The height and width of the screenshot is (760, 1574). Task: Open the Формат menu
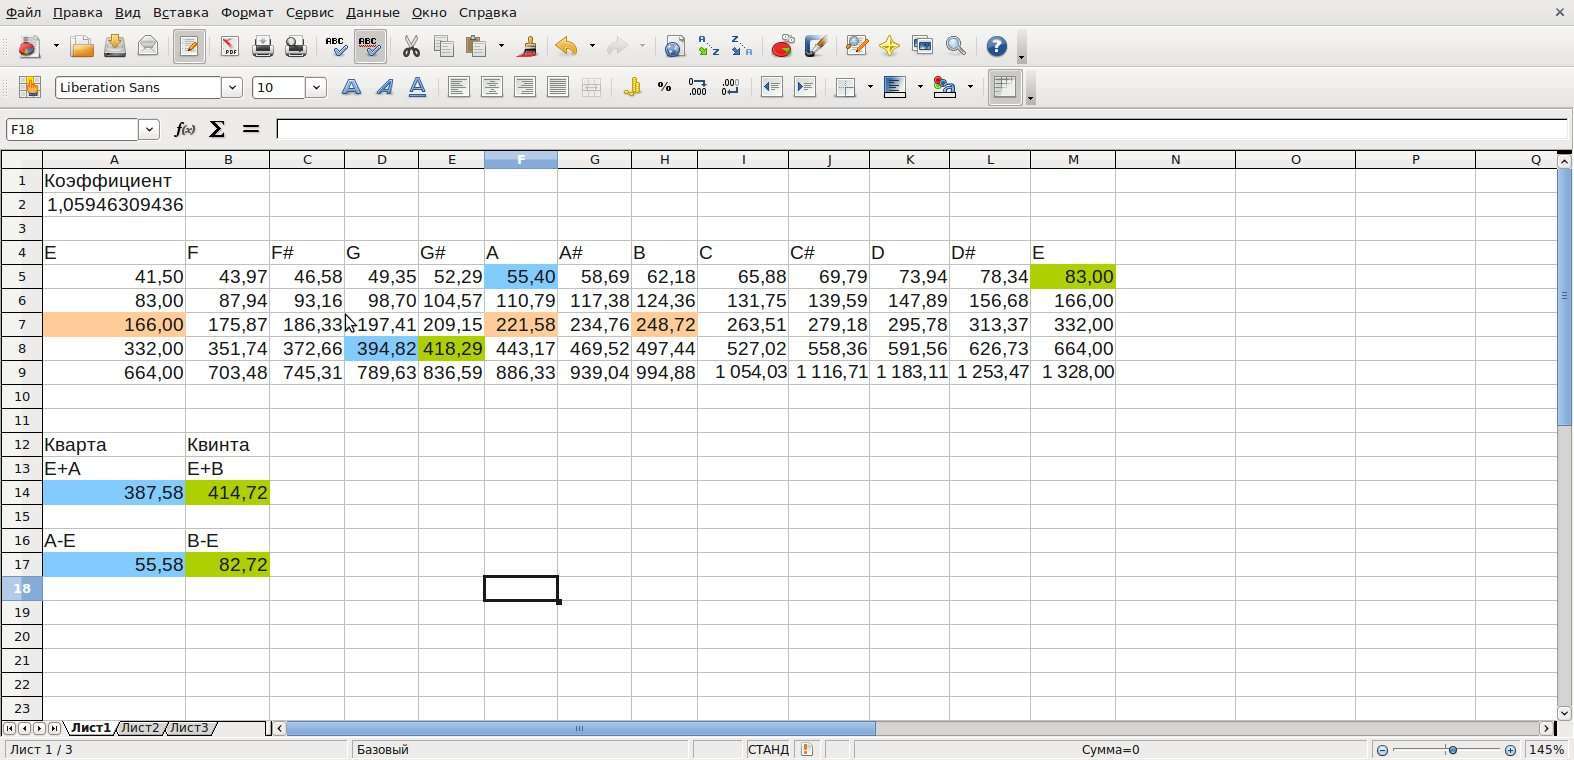click(246, 12)
